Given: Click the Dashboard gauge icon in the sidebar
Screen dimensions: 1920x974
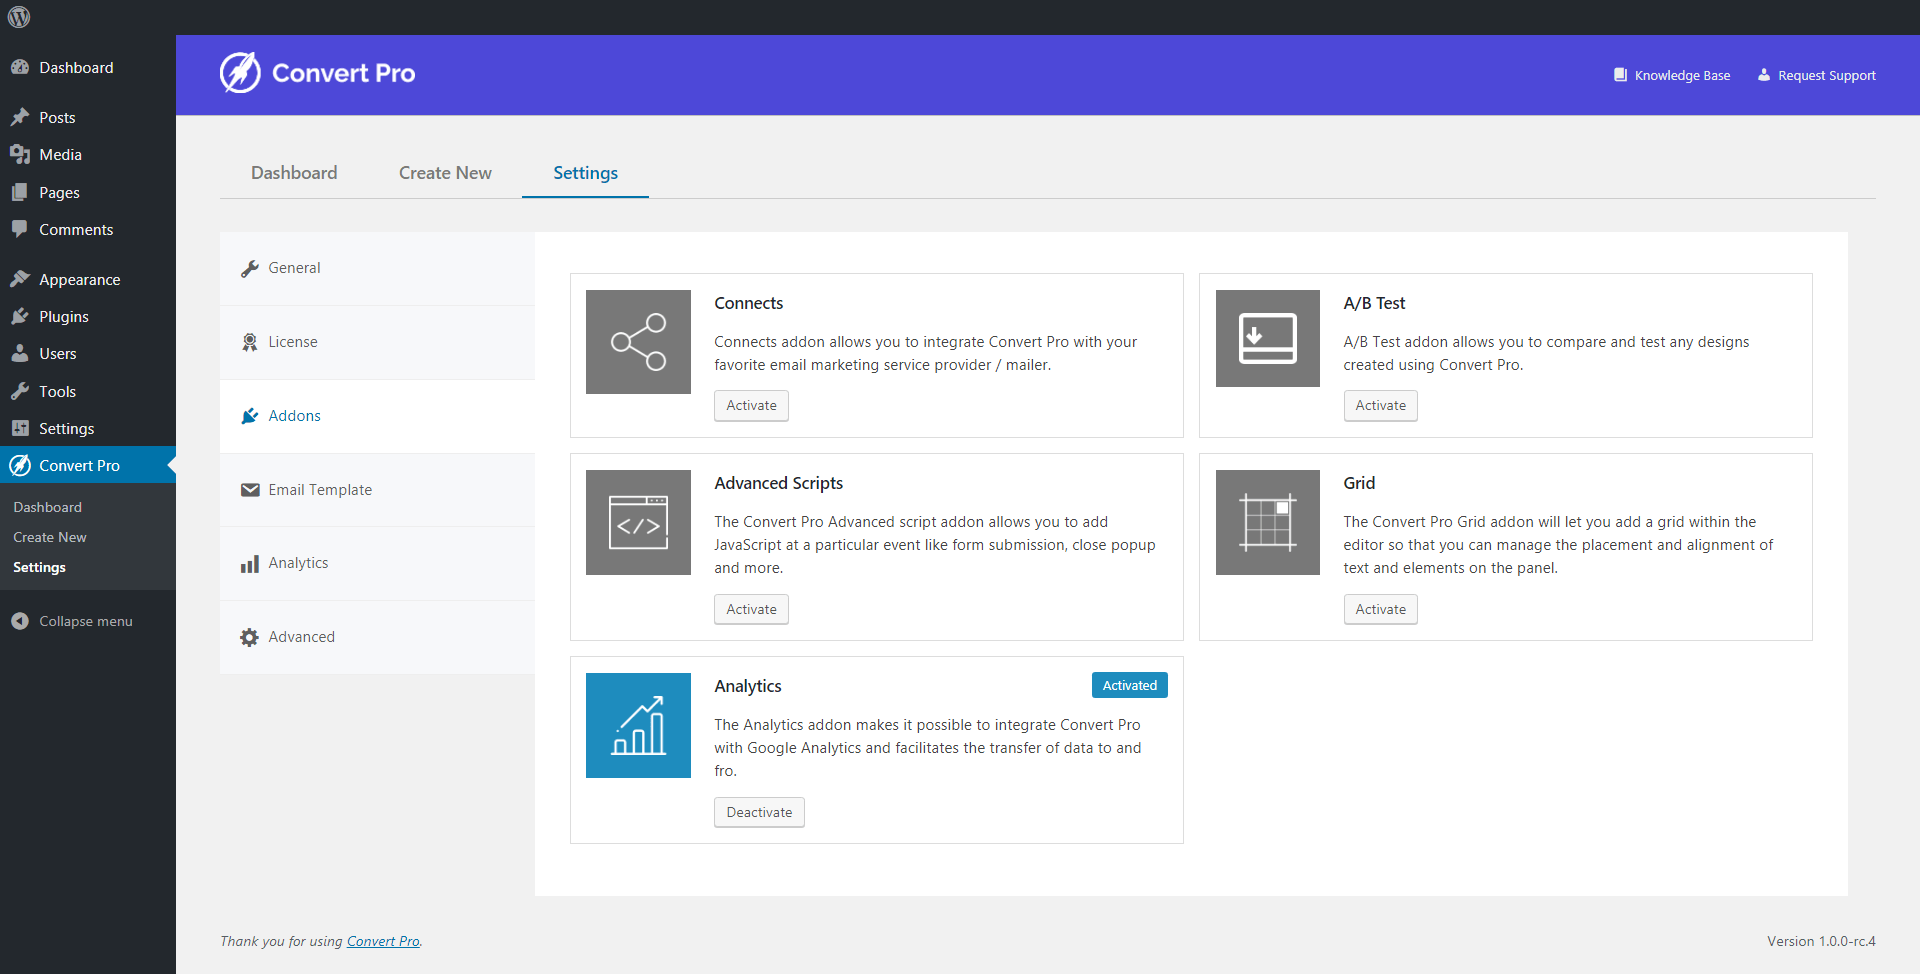Looking at the screenshot, I should click(x=20, y=67).
